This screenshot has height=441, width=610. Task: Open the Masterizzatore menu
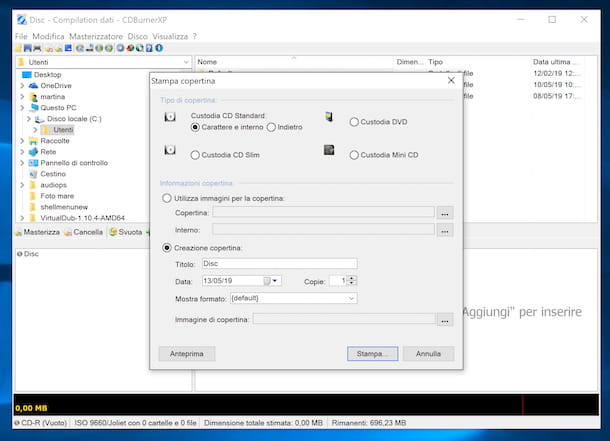pos(95,36)
